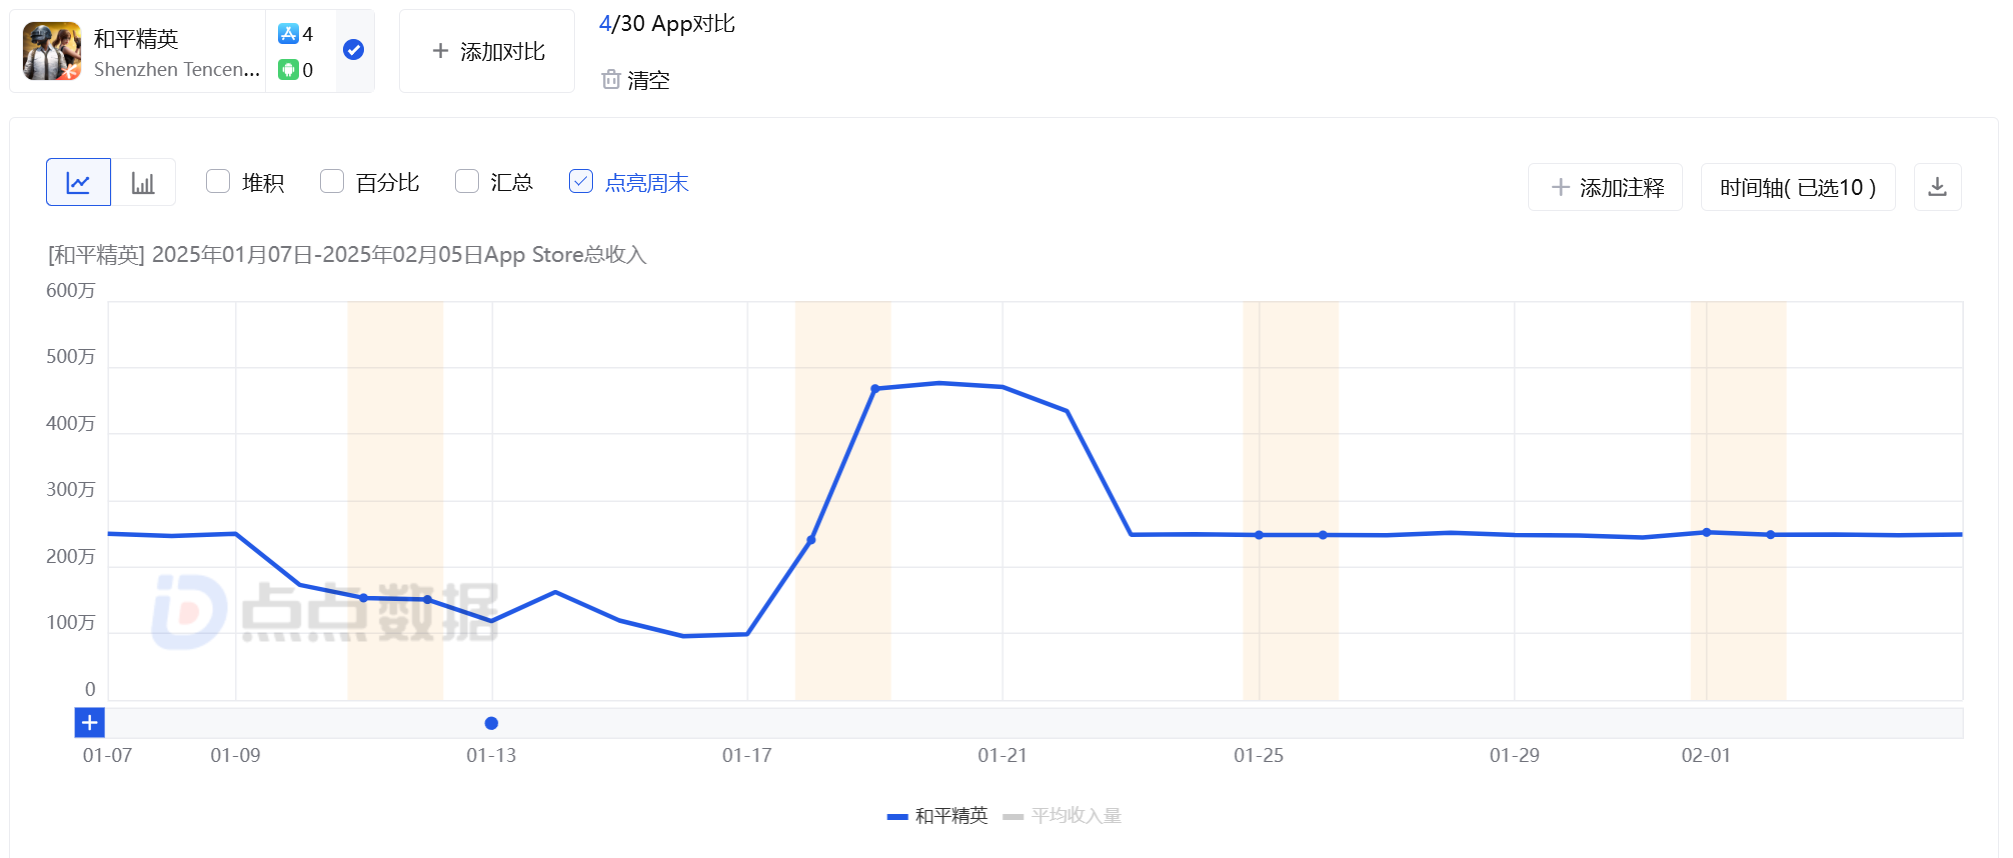Click the blue plus timeline icon
Viewport: 2013px width, 858px height.
(x=89, y=722)
